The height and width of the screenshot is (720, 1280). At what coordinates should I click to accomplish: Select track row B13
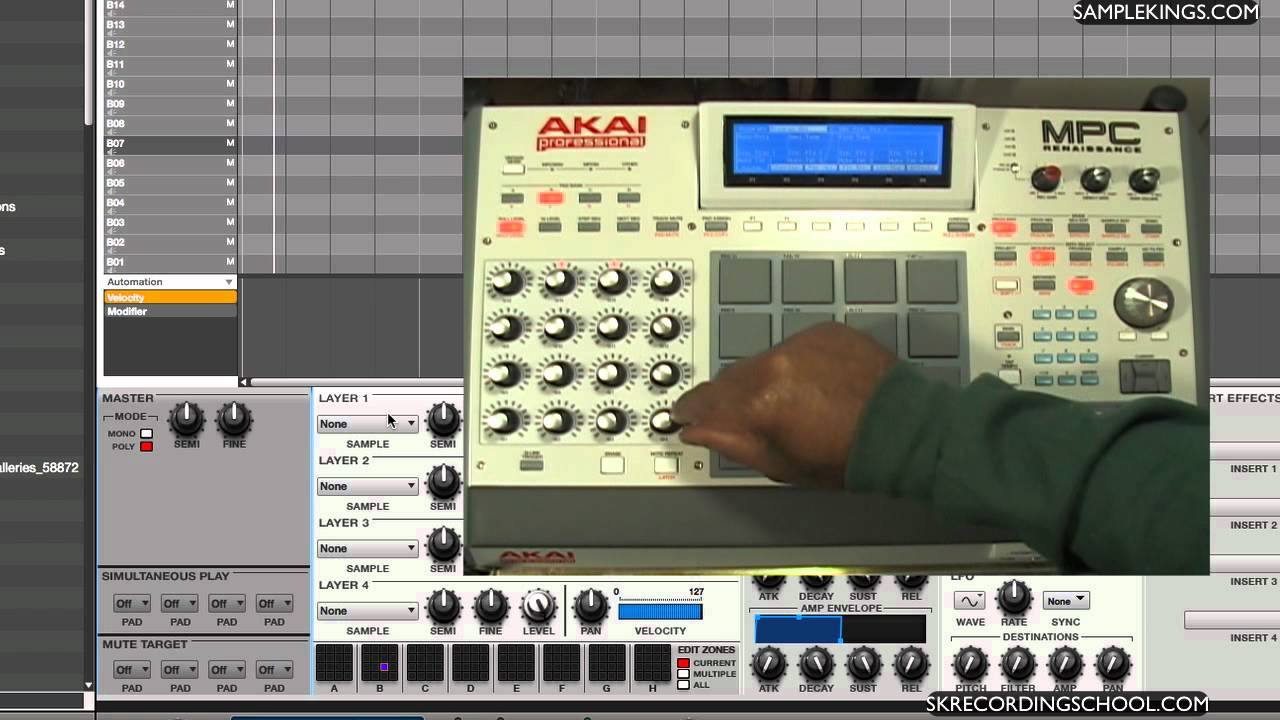pos(170,25)
